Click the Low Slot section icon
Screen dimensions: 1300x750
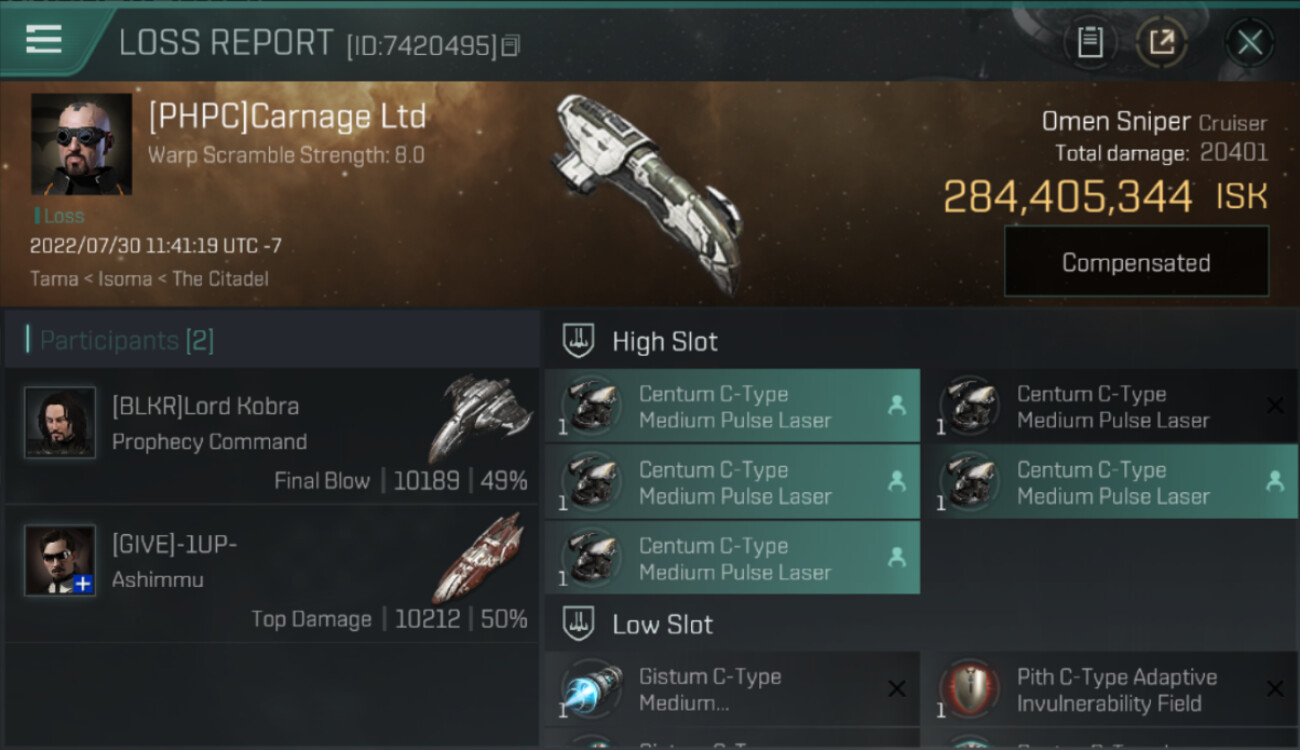(578, 624)
